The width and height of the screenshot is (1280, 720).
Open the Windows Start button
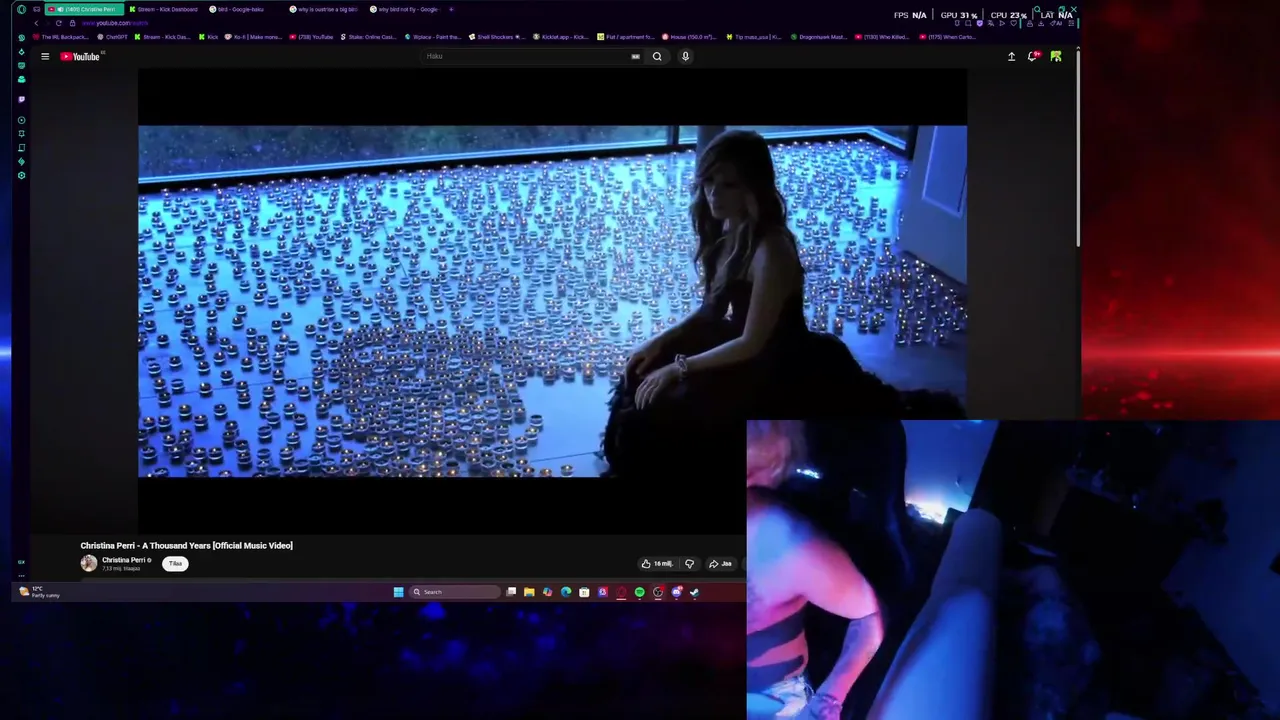pos(398,592)
